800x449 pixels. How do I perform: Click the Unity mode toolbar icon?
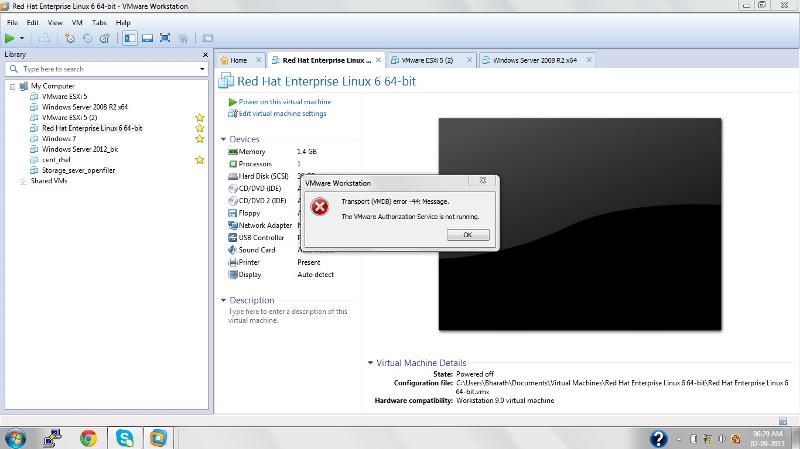(x=183, y=38)
